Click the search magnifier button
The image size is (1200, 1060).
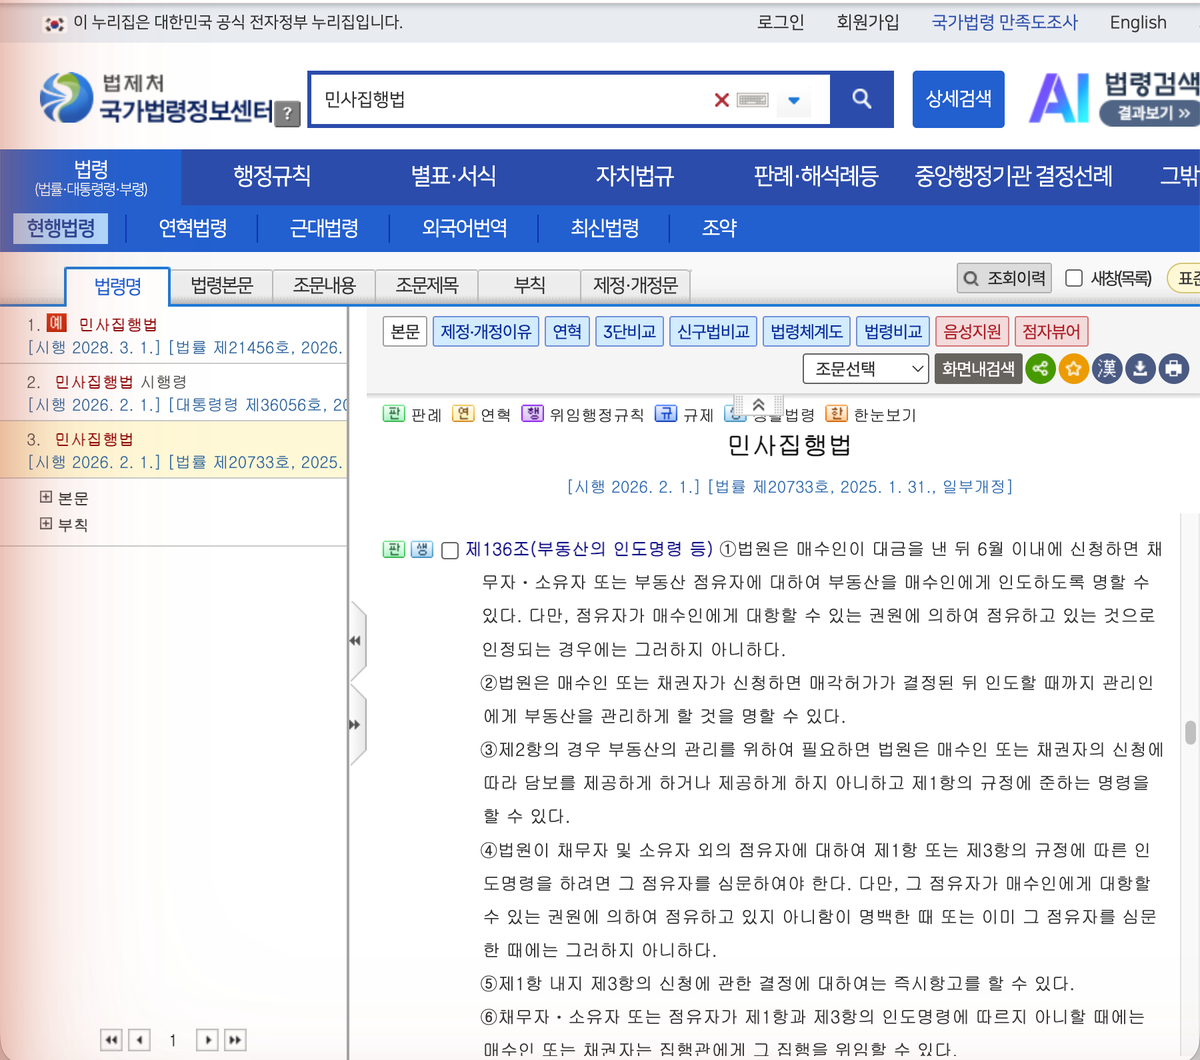[861, 99]
